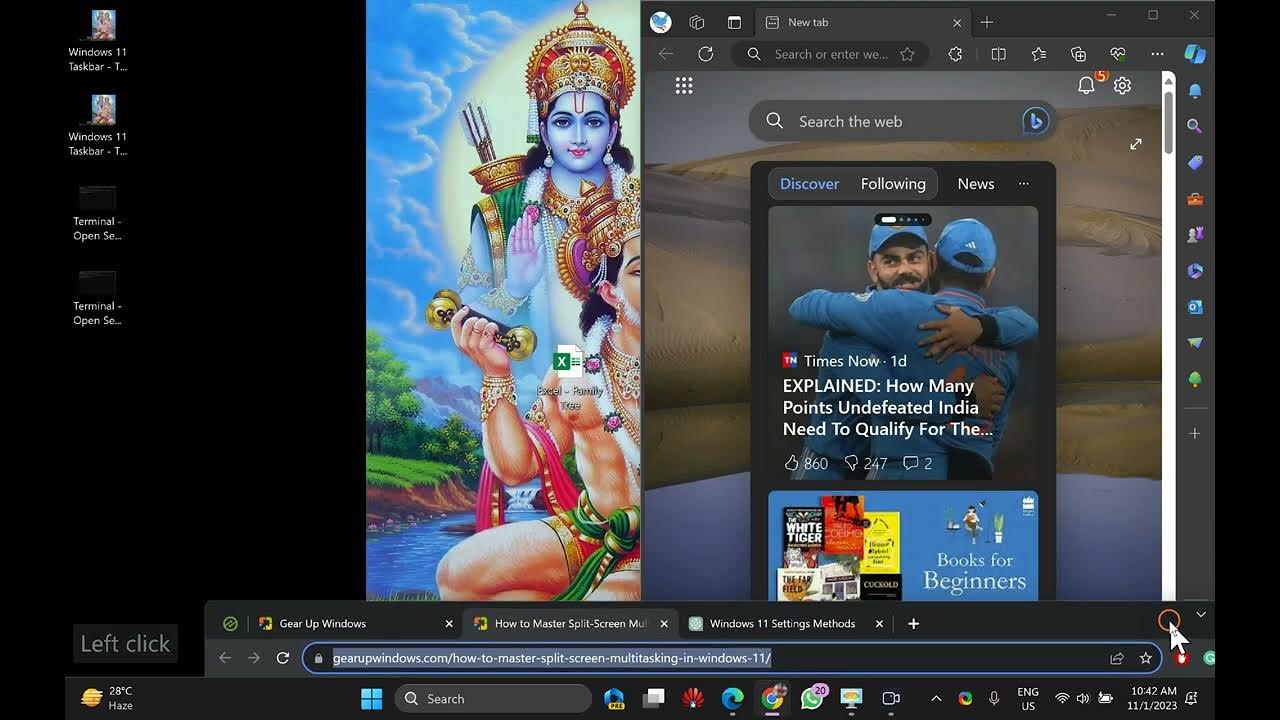Viewport: 1280px width, 720px height.
Task: Customize Edge sidebar with plus icon
Action: tap(1194, 433)
